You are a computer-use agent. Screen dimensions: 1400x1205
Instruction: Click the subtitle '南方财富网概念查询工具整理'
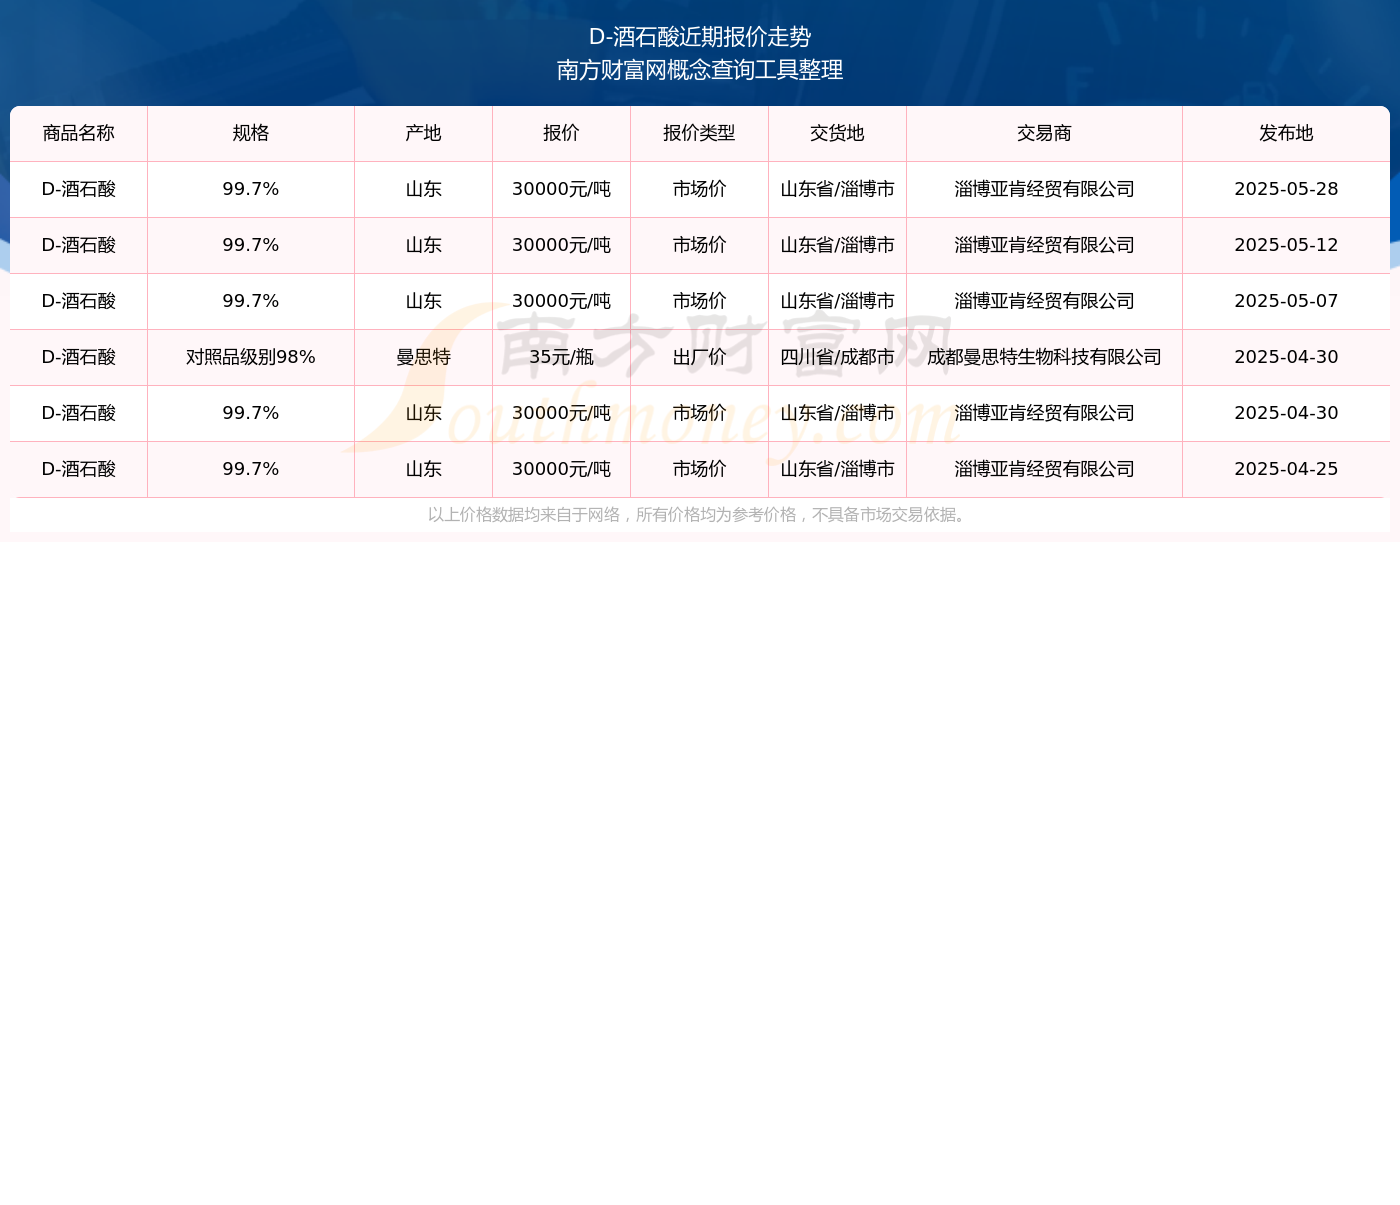pyautogui.click(x=700, y=70)
